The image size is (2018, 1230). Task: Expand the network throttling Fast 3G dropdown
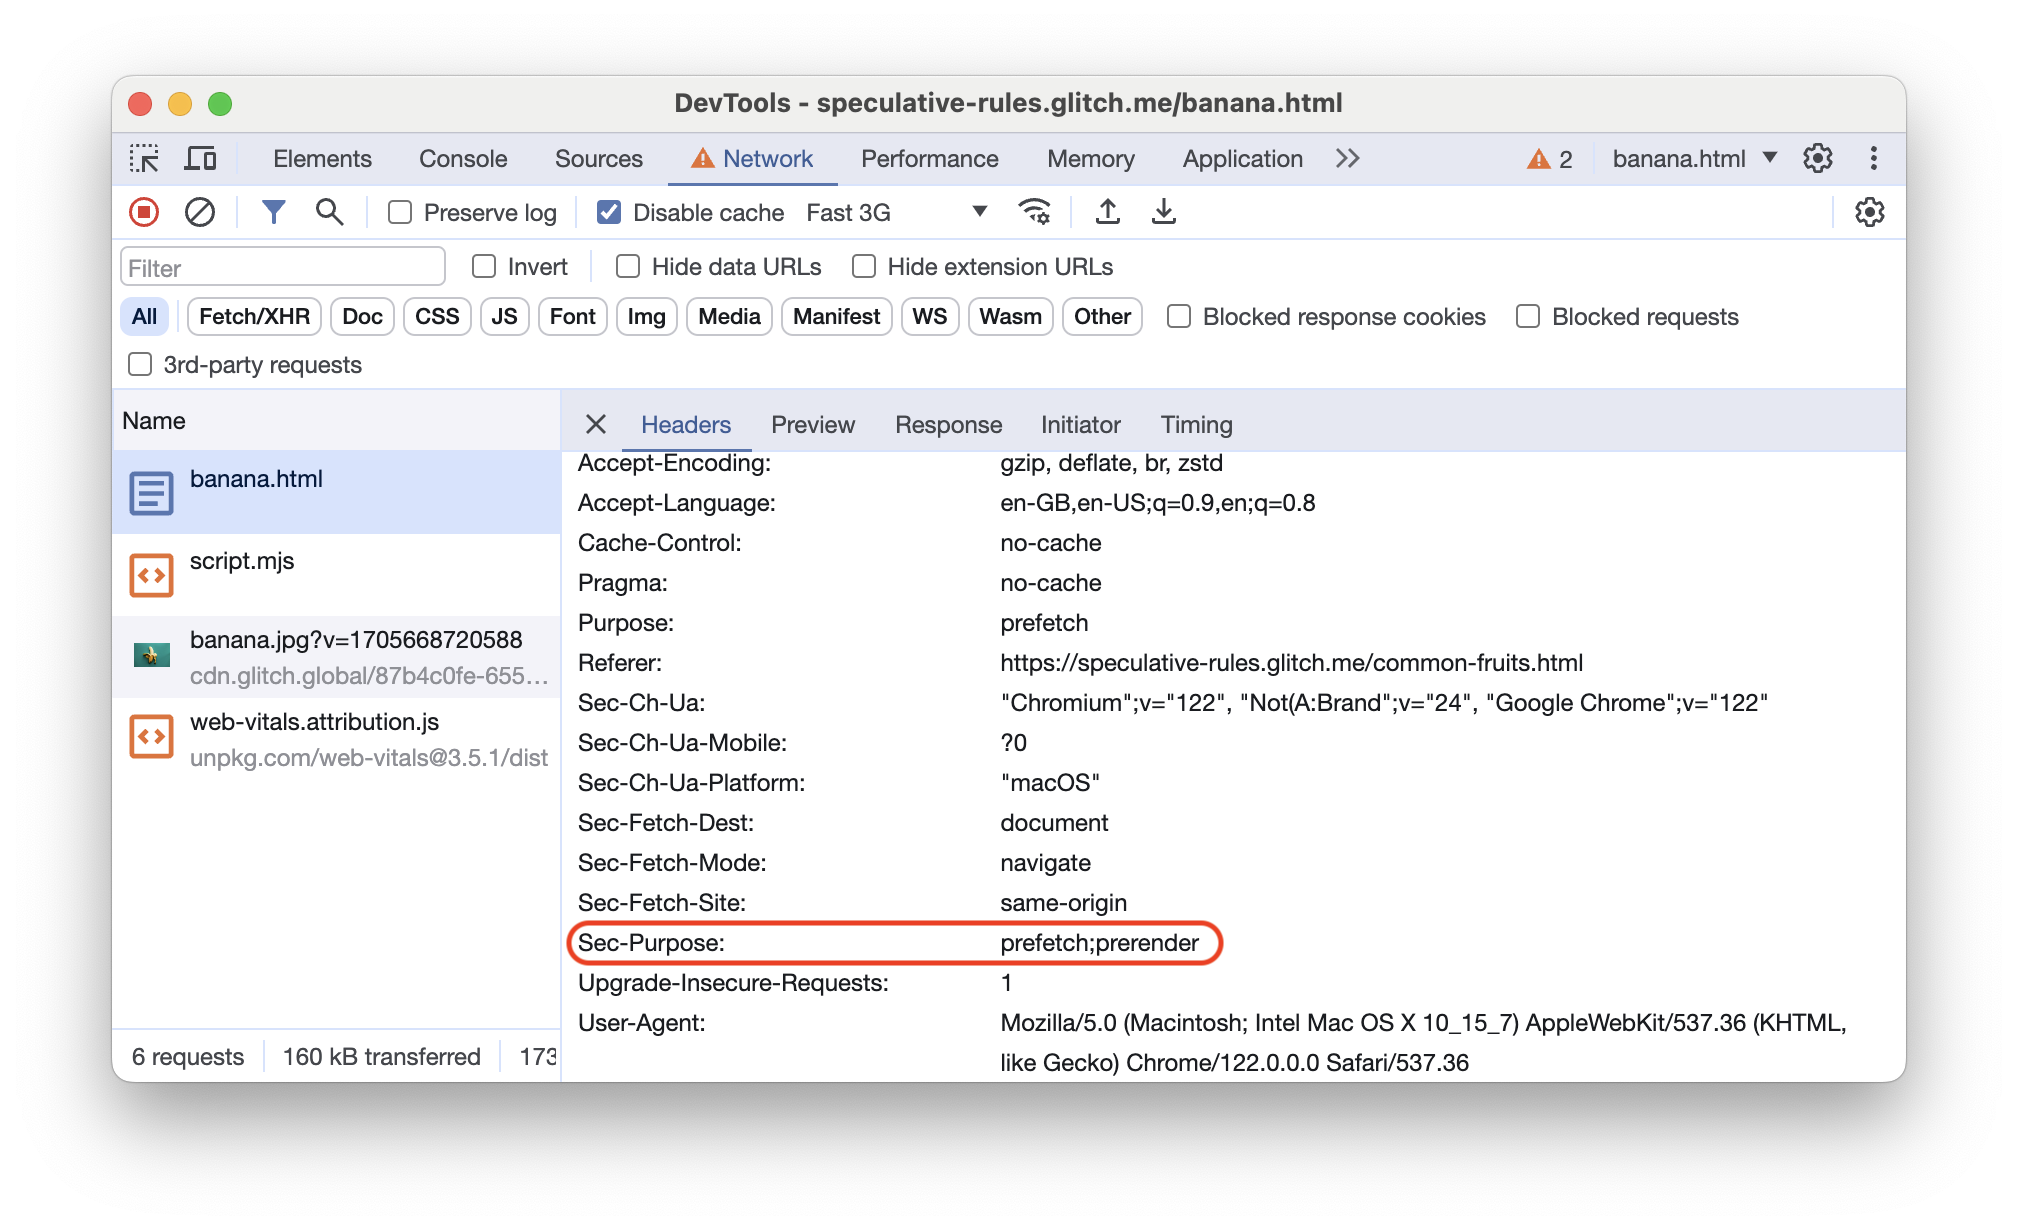click(x=970, y=213)
